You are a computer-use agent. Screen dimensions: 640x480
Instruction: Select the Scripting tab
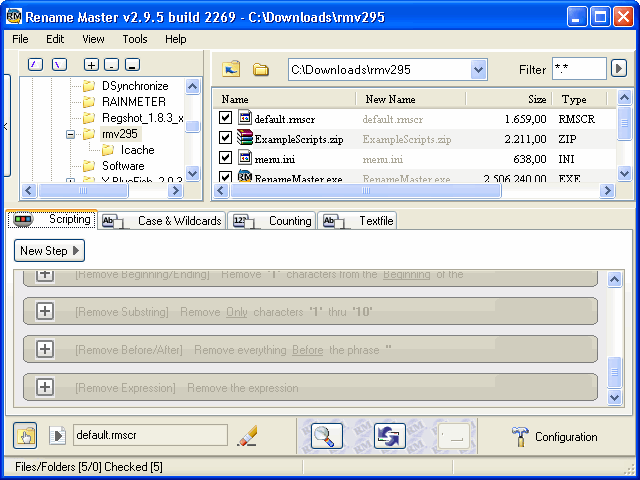[52, 220]
